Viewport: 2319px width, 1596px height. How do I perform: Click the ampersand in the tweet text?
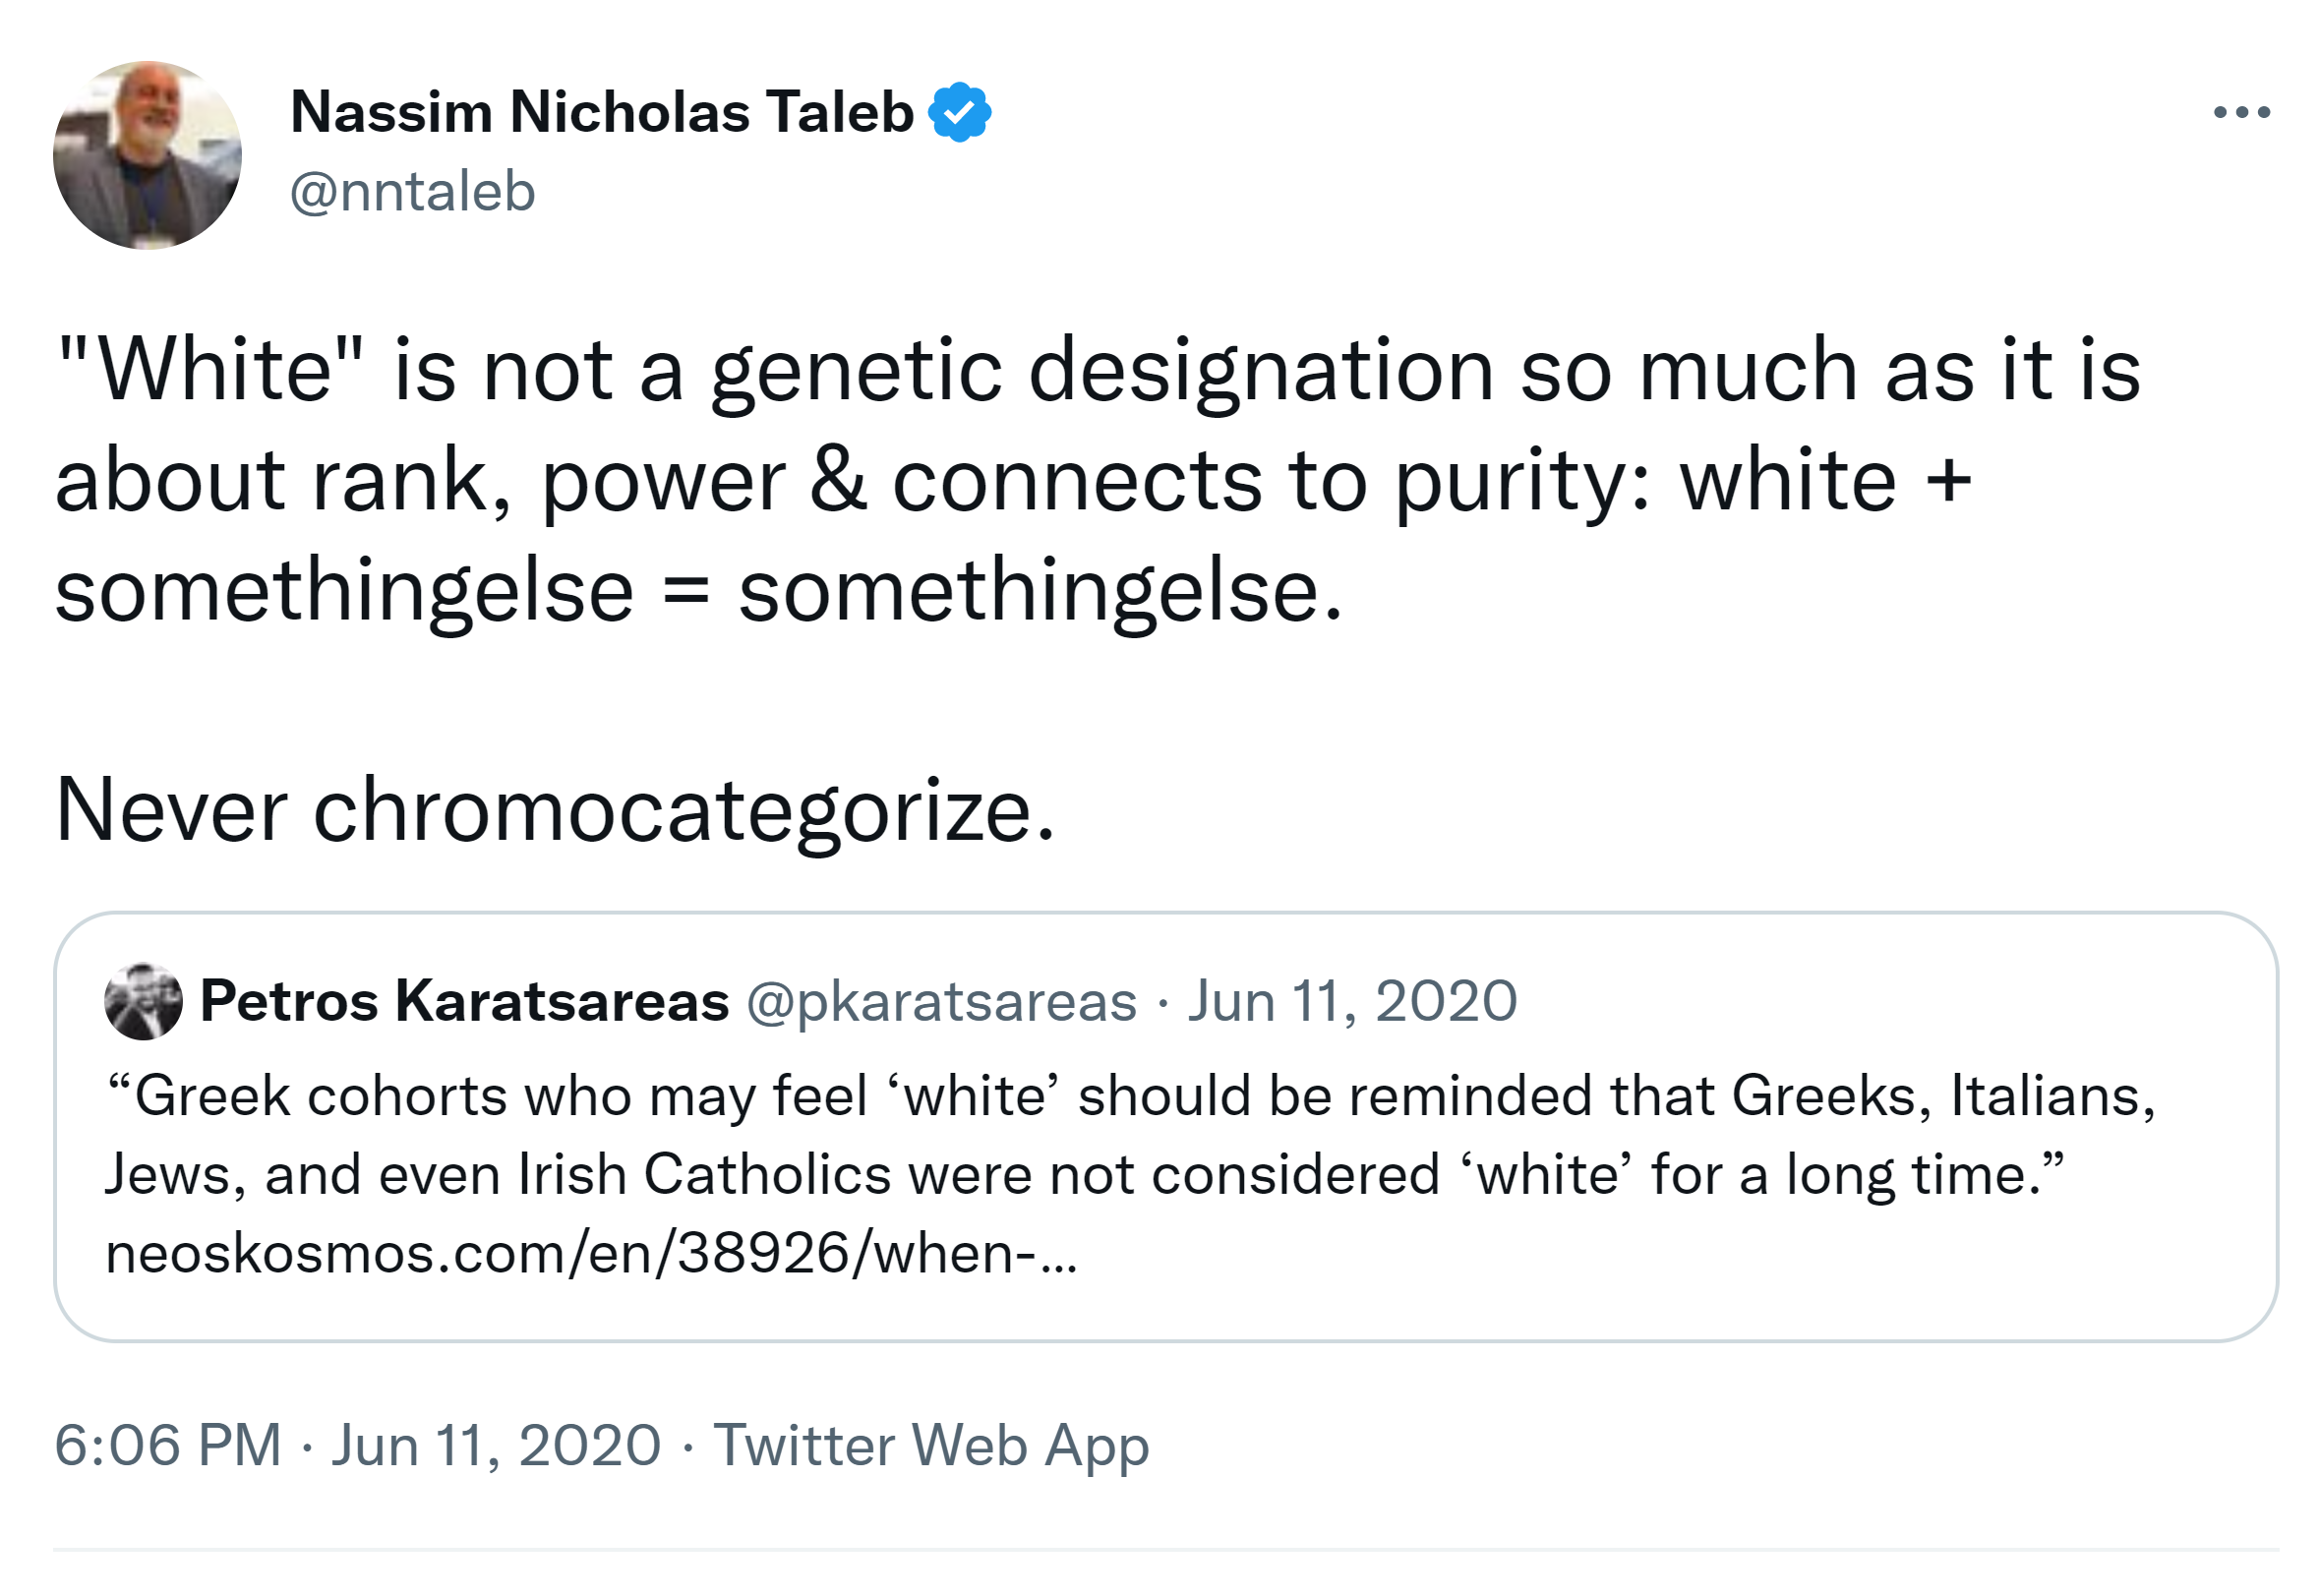(x=838, y=481)
